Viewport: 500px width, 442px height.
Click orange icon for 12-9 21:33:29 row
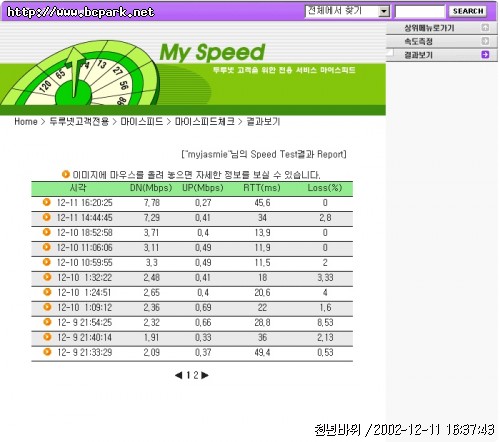[x=47, y=352]
